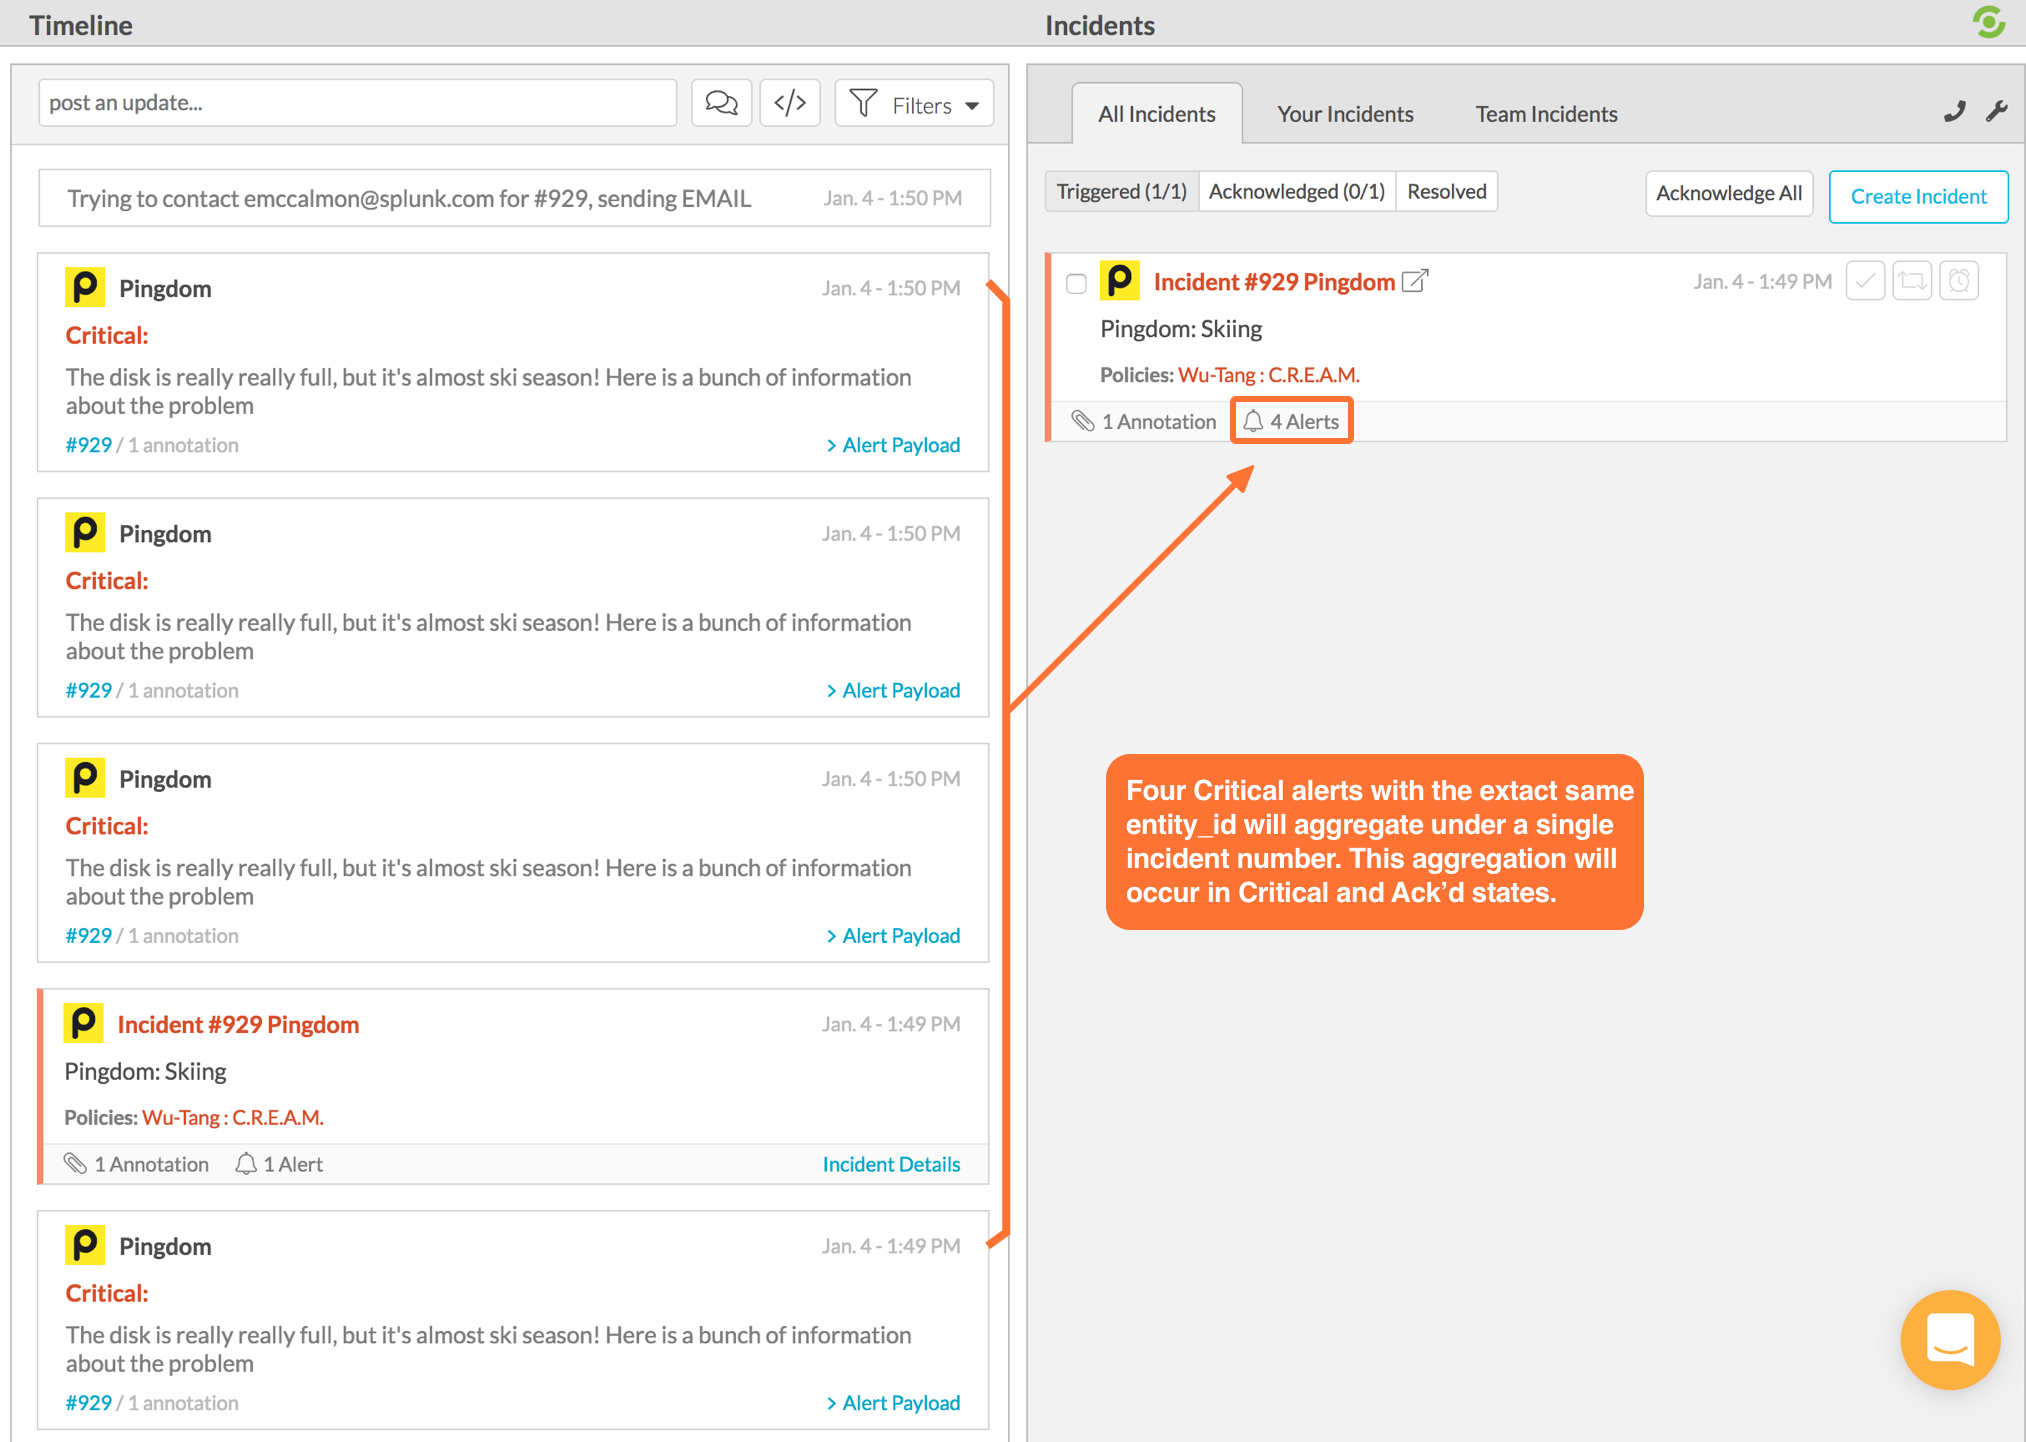Switch to Team Incidents tab
This screenshot has width=2026, height=1442.
coord(1546,114)
